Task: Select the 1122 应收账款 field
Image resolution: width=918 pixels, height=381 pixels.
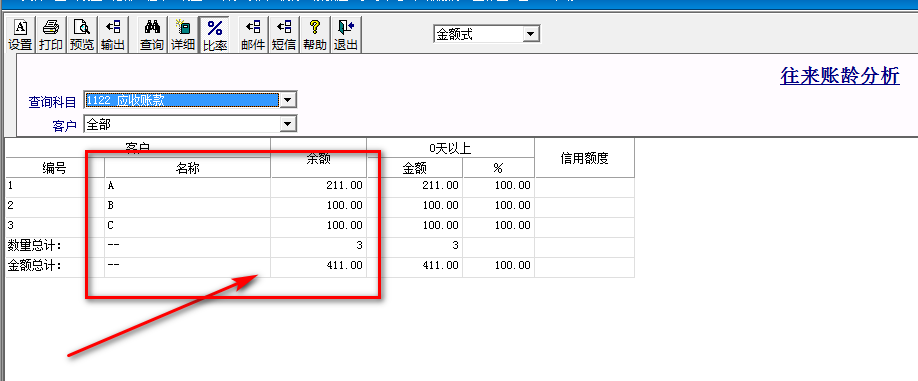Action: tap(181, 100)
